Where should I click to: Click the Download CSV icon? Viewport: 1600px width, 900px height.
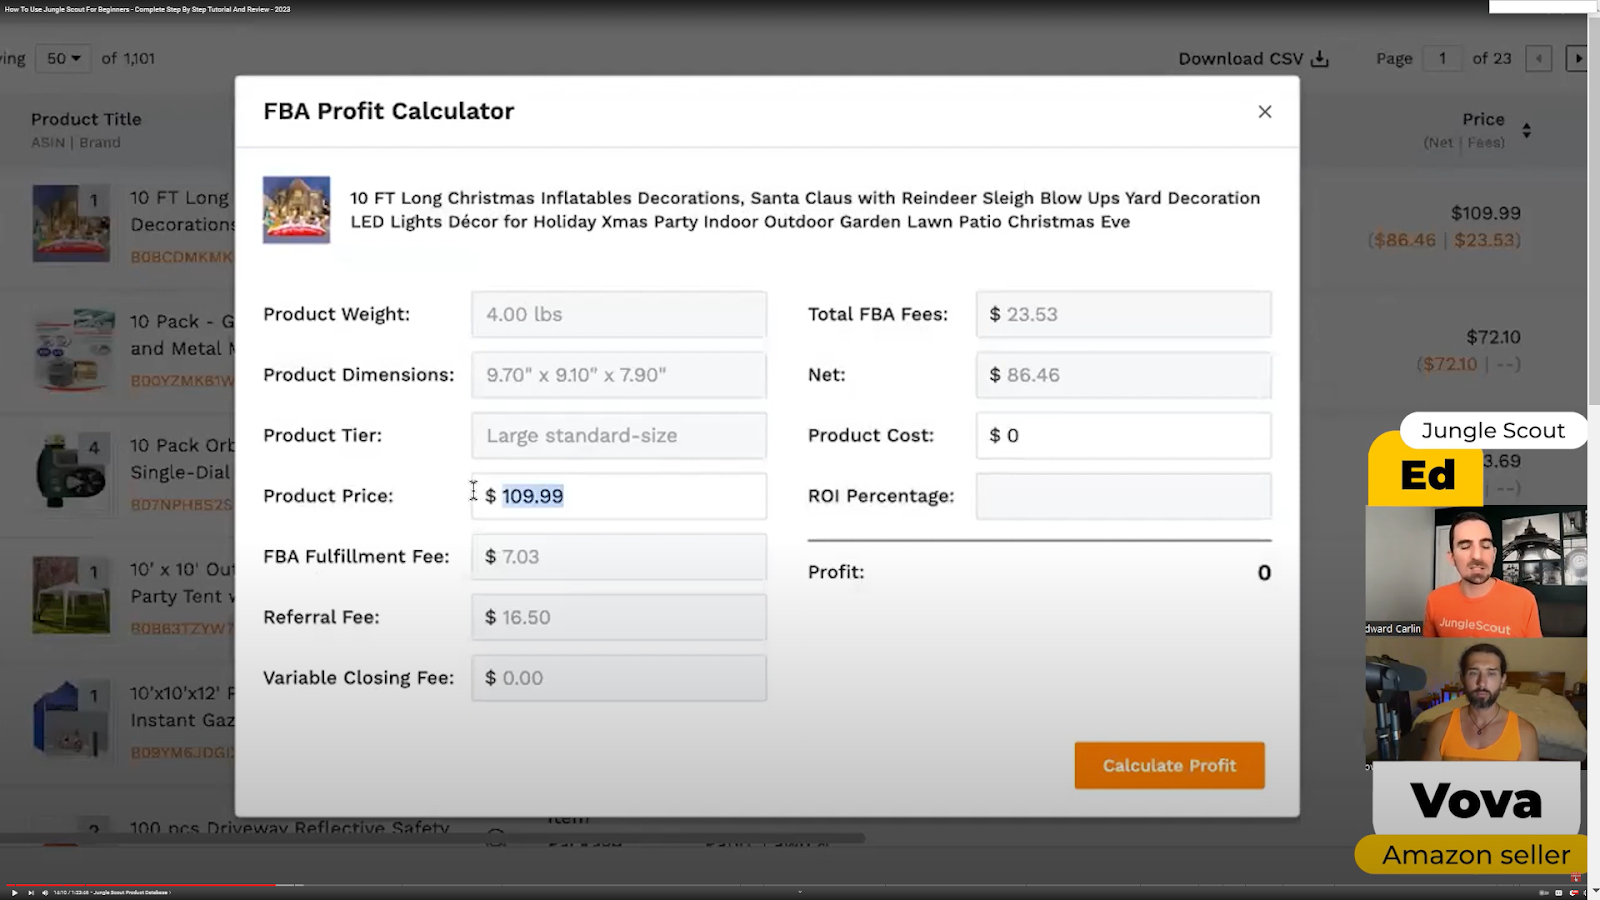(1320, 59)
